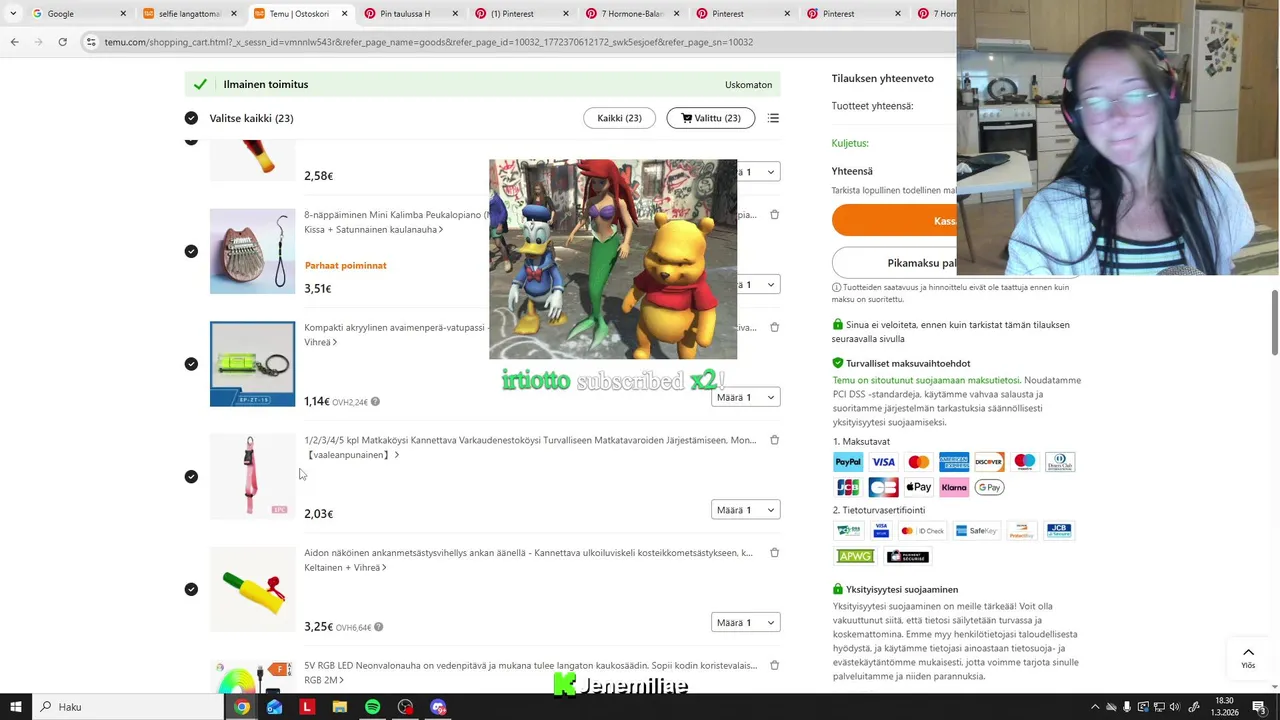1280x720 pixels.
Task: Uncheck the Mini Kalimba item checkbox
Action: click(x=191, y=251)
